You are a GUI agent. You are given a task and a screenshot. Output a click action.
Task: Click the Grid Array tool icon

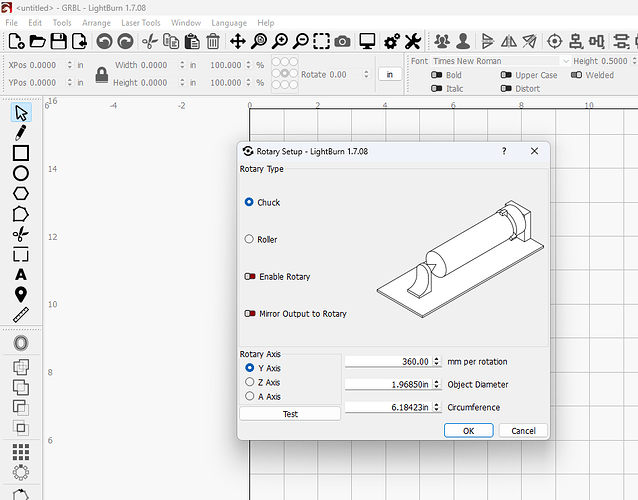pyautogui.click(x=21, y=452)
